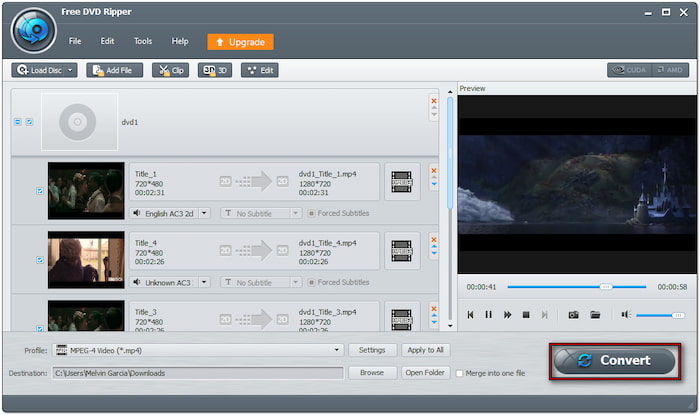Enable Forced Subtitles for Title_1
The height and width of the screenshot is (415, 700).
point(311,213)
